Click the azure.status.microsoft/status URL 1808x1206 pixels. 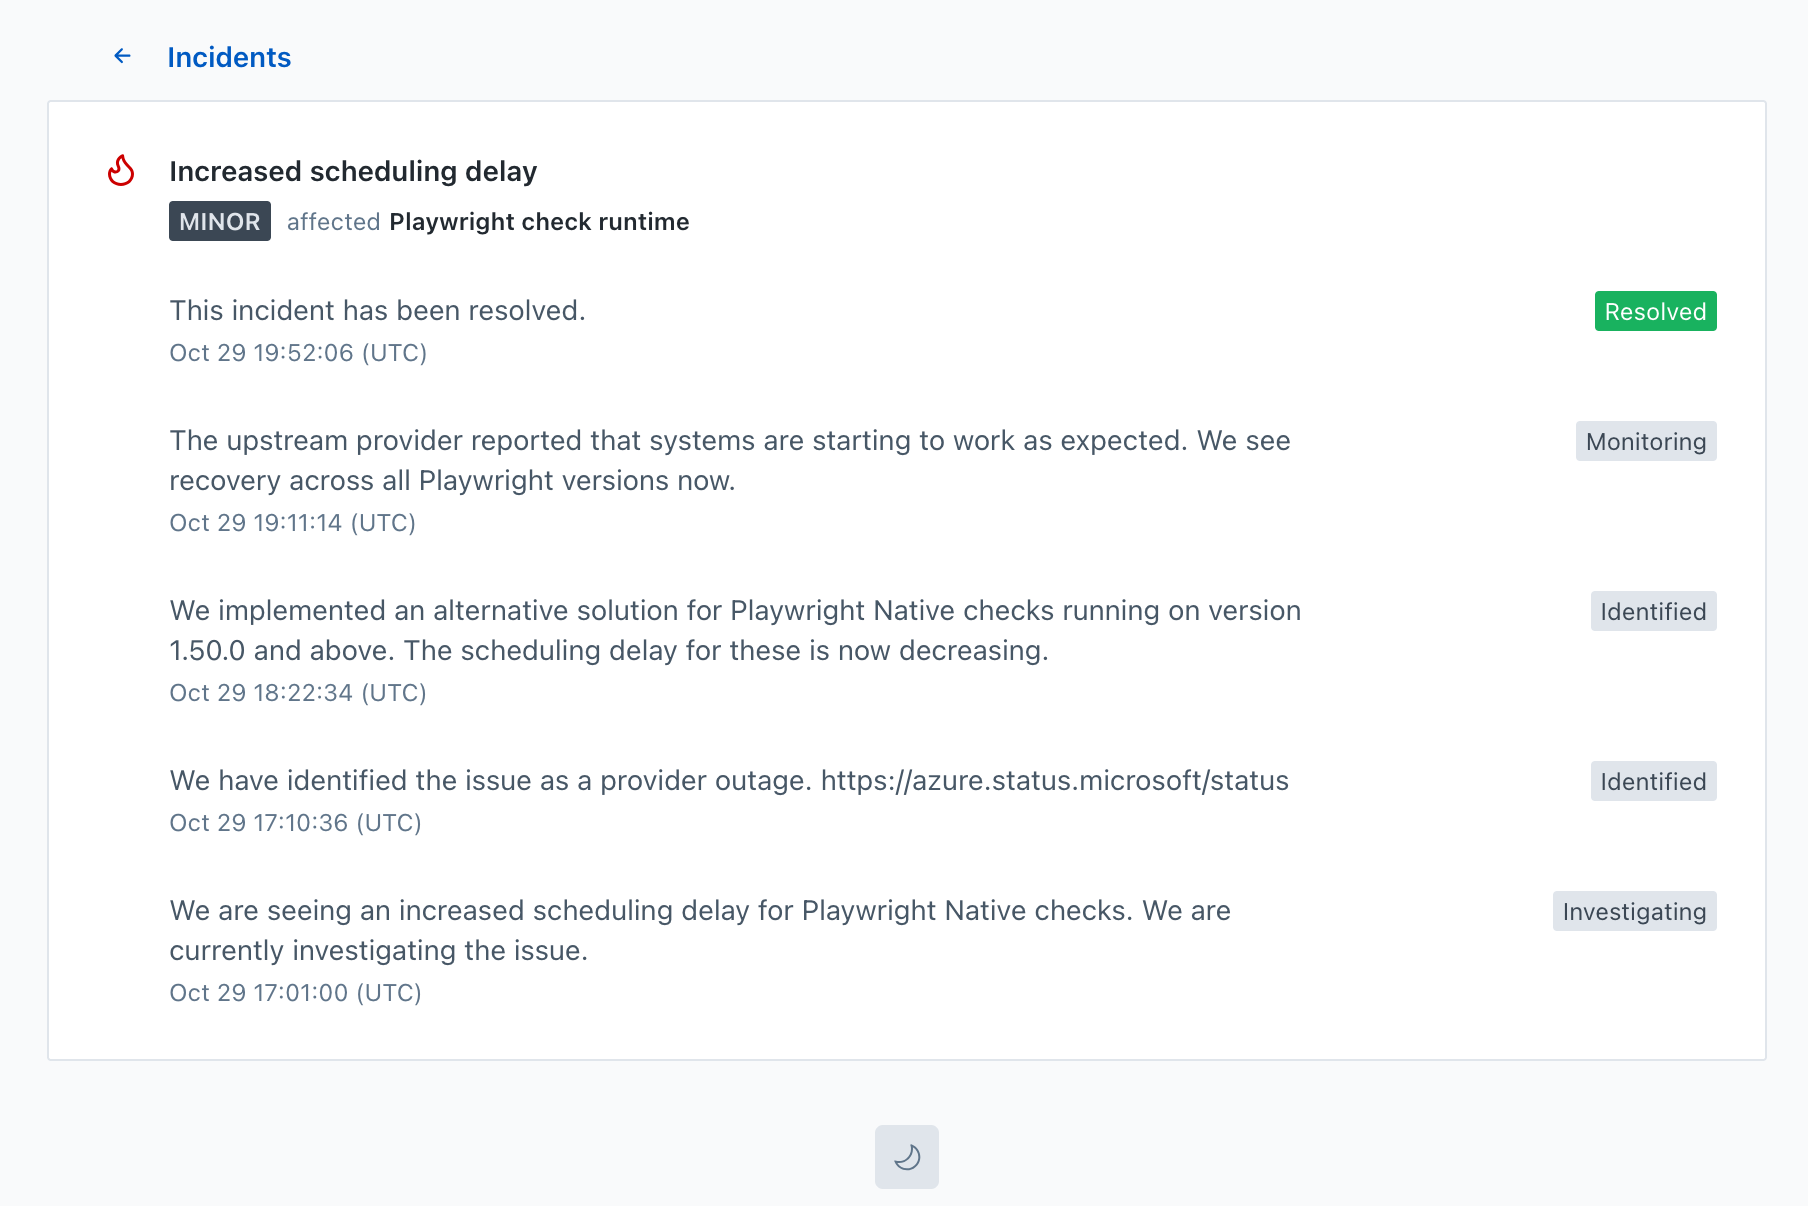point(1054,781)
